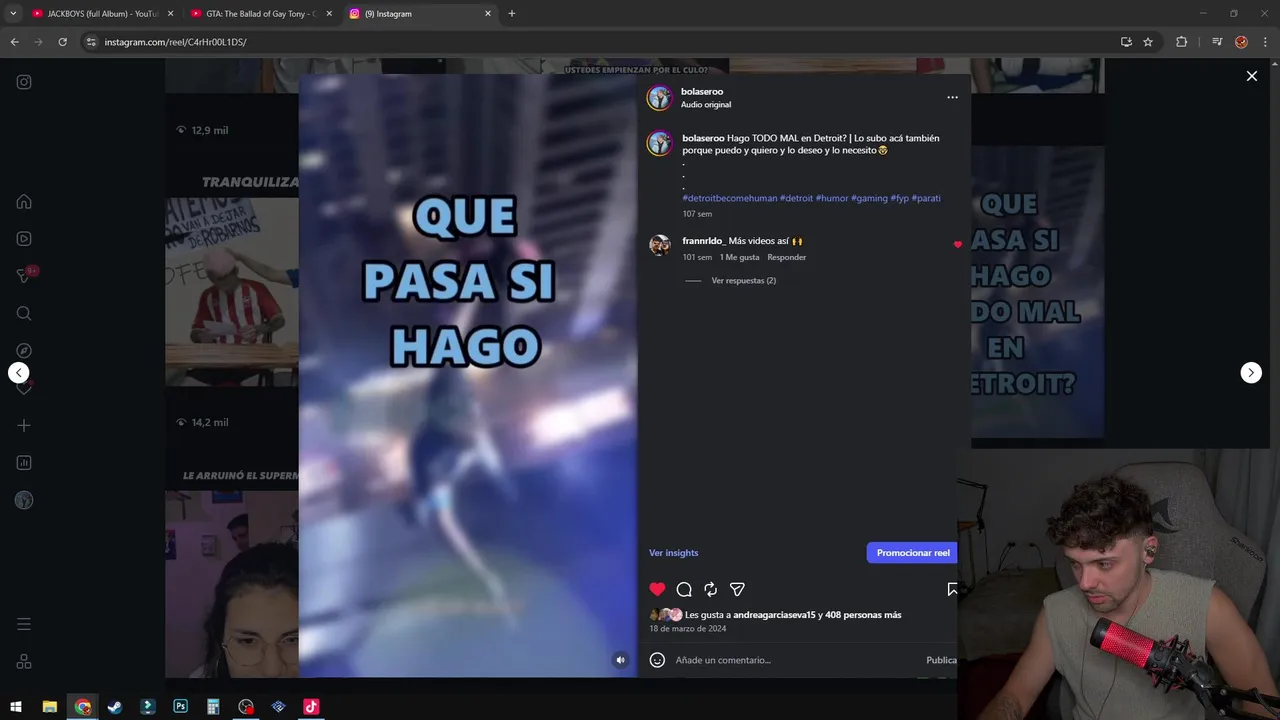Open andreagarciaseva15 from the likes line
Image resolution: width=1280 pixels, height=720 pixels.
click(775, 615)
